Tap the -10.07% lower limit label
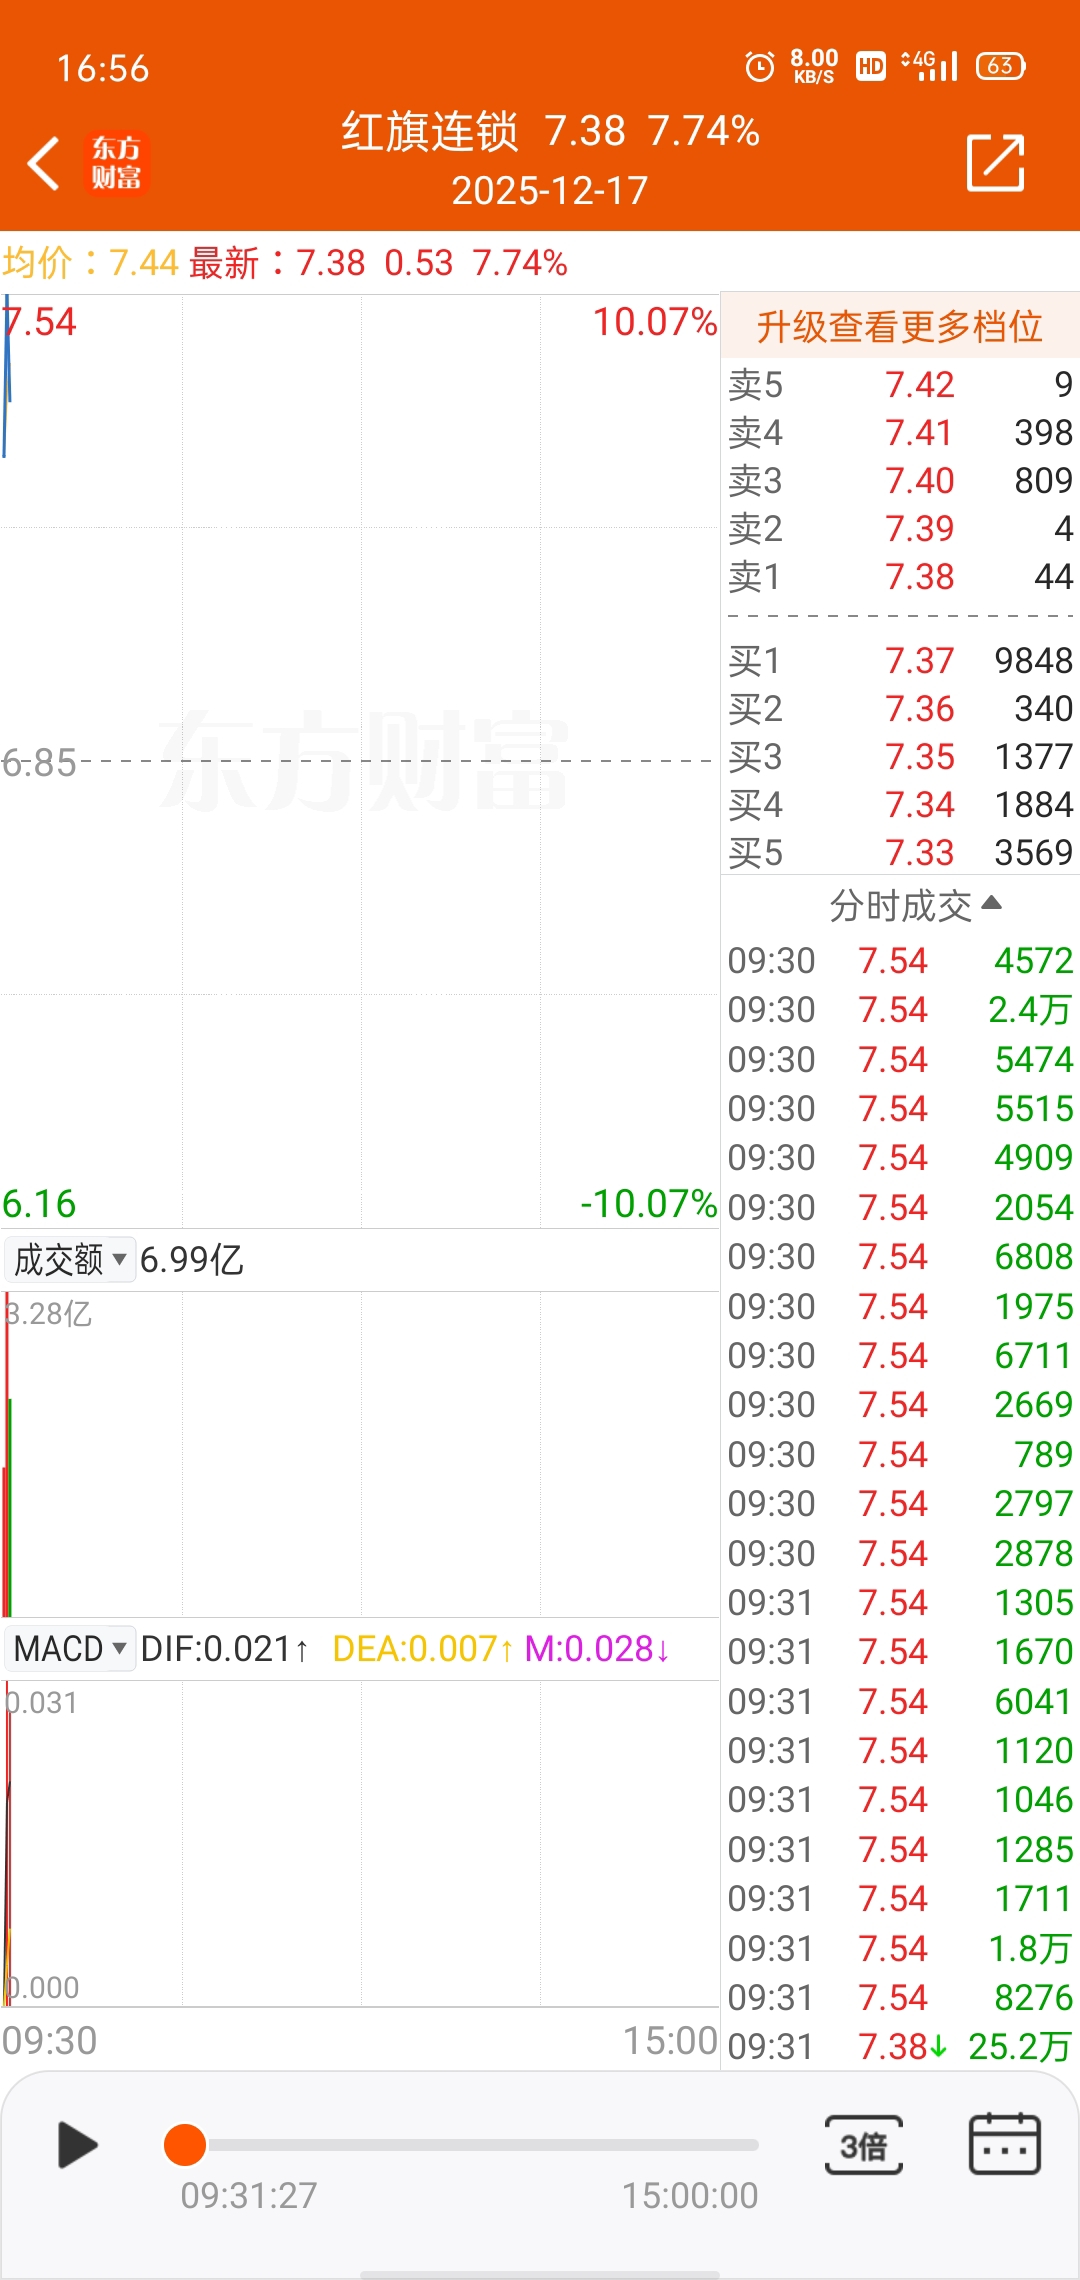Image resolution: width=1080 pixels, height=2280 pixels. (649, 1204)
